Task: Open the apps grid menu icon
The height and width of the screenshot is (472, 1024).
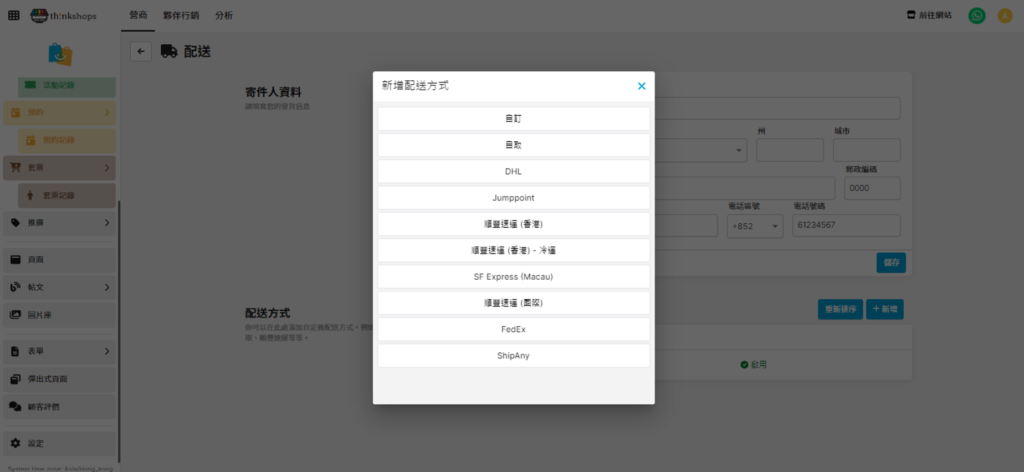Action: [x=13, y=16]
